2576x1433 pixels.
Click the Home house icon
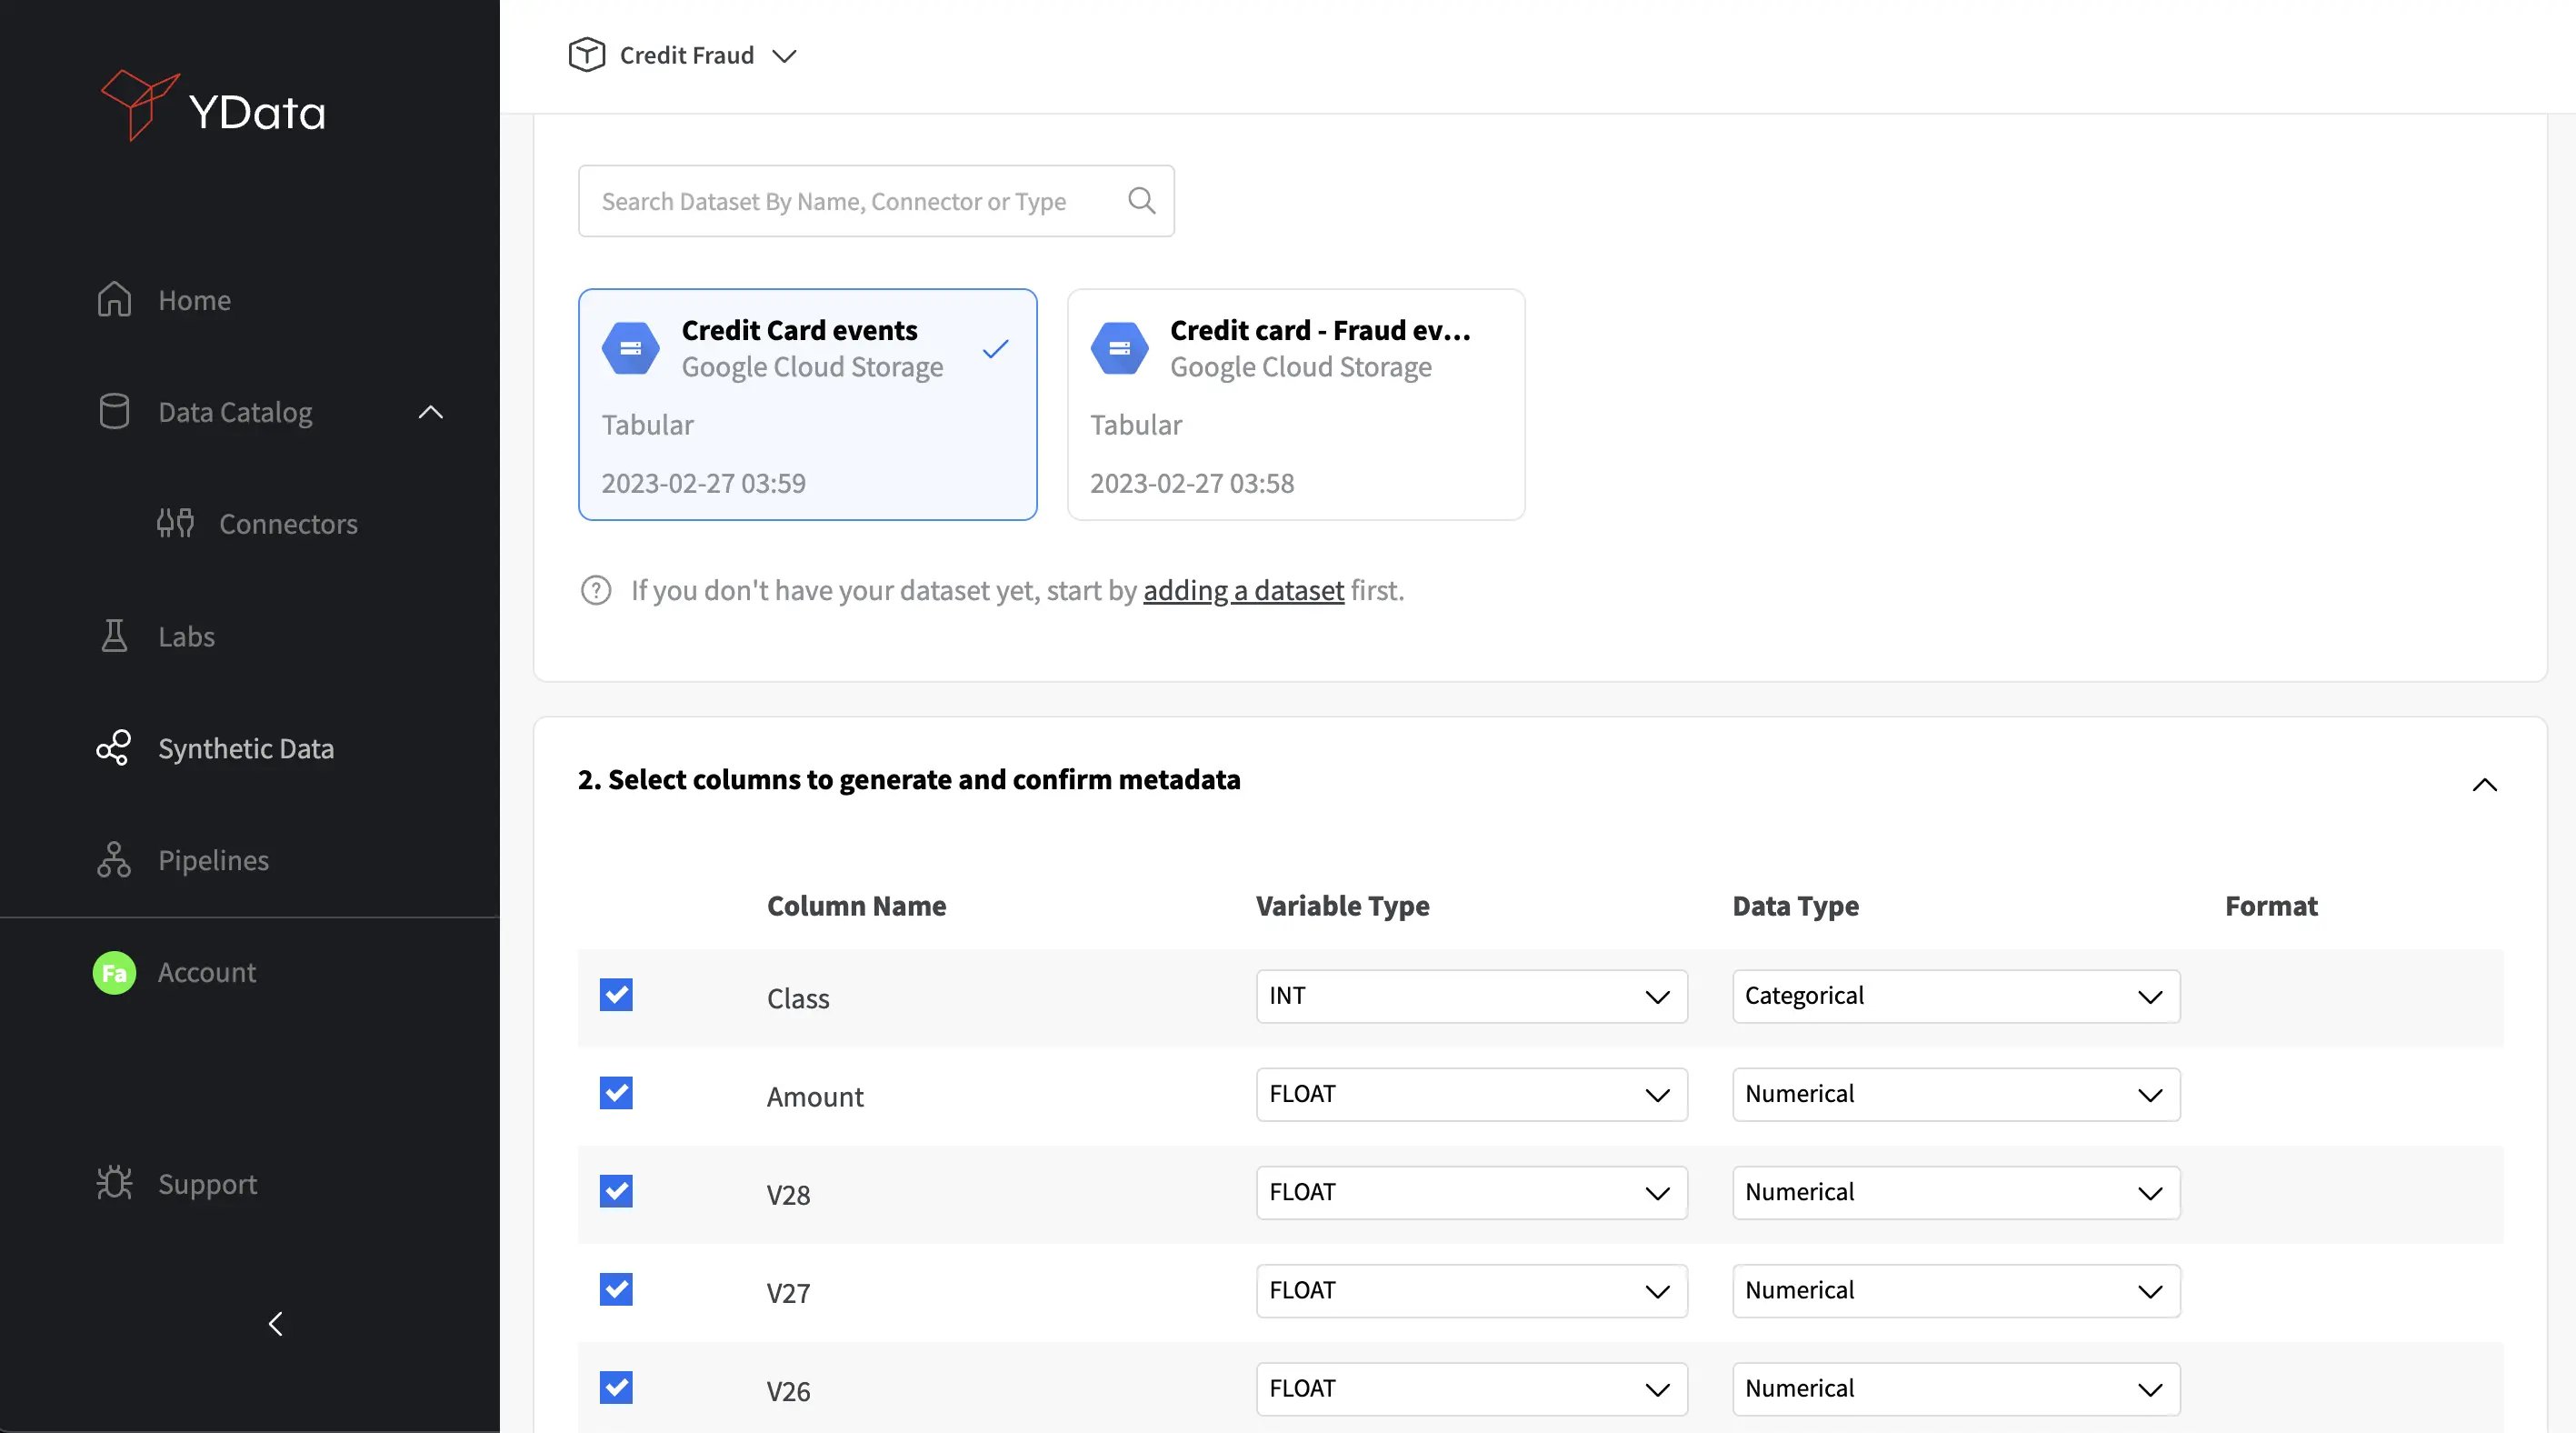click(114, 299)
